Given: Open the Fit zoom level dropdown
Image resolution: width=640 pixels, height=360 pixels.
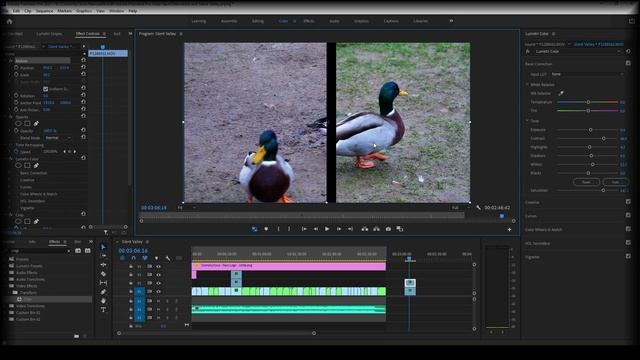Looking at the screenshot, I should click(187, 208).
